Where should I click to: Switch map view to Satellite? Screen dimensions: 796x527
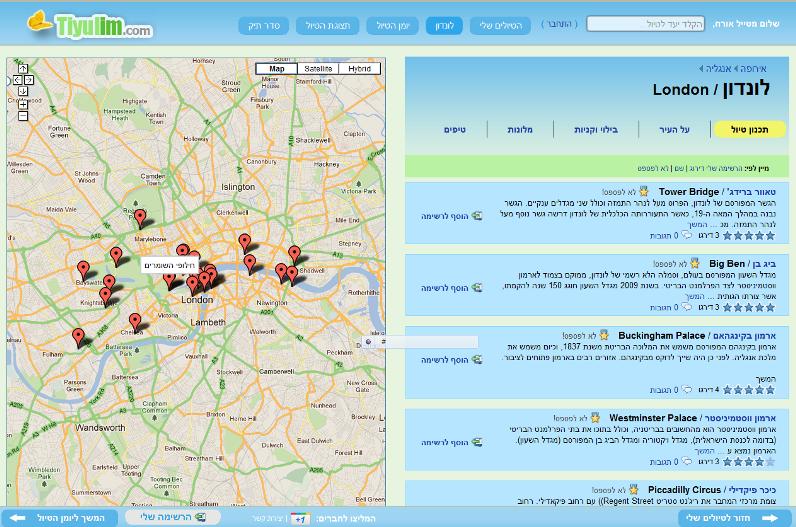tap(318, 69)
